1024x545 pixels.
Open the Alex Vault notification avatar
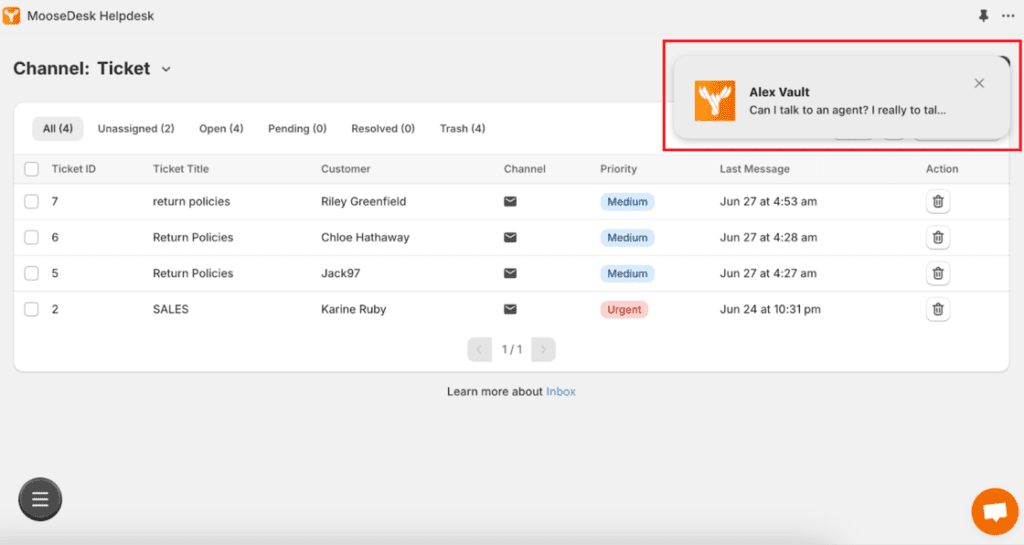point(714,101)
